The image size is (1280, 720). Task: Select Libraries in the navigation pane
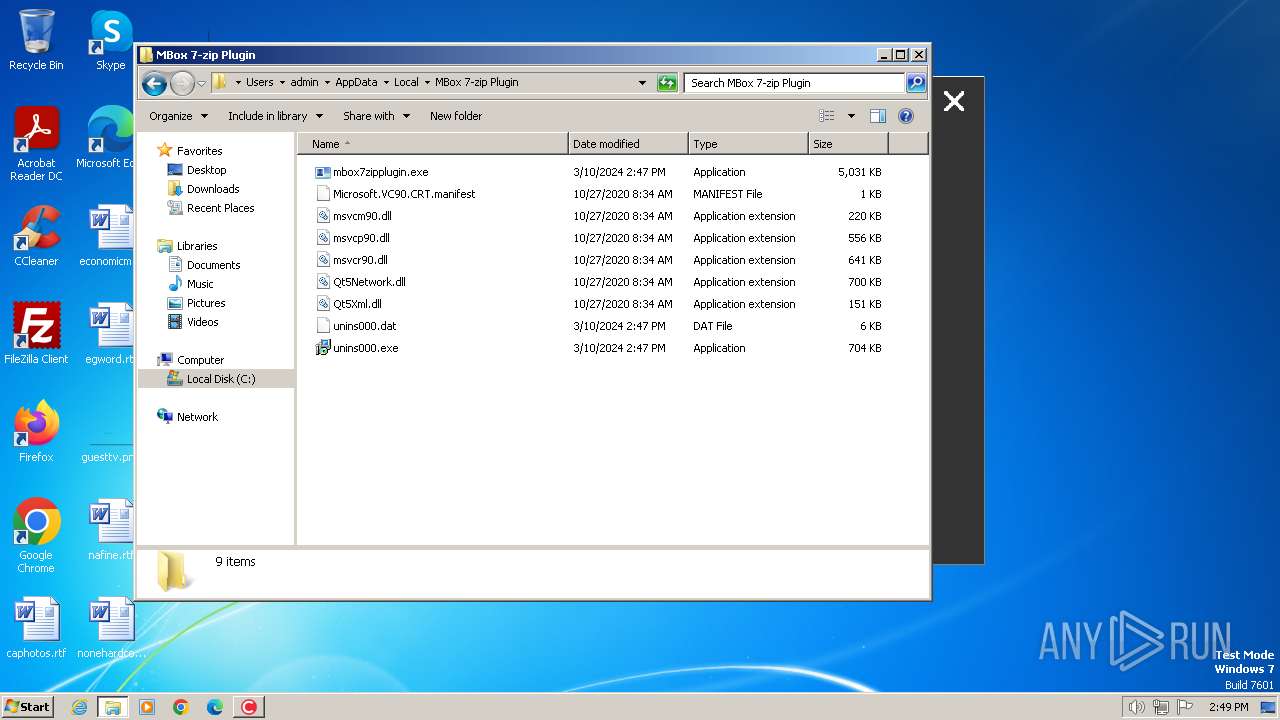197,246
